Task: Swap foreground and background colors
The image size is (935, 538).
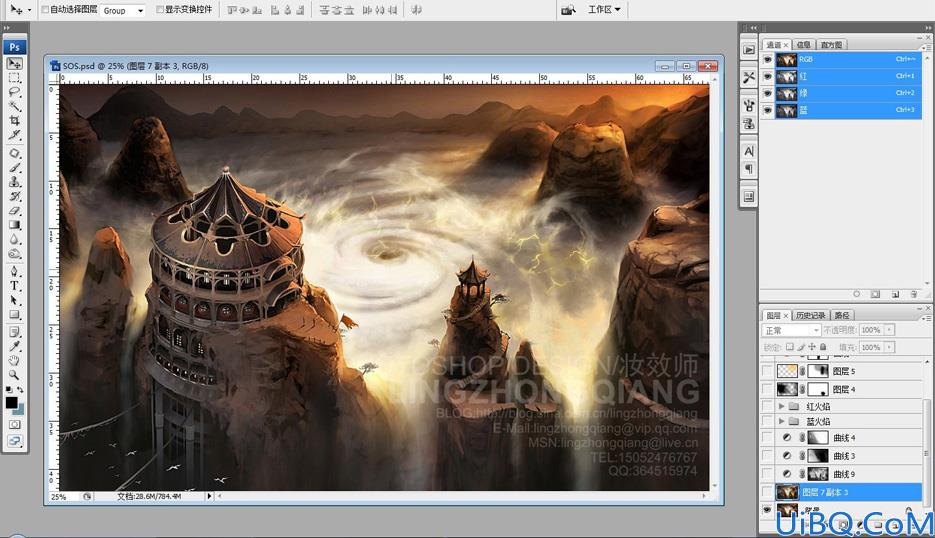Action: [20, 389]
